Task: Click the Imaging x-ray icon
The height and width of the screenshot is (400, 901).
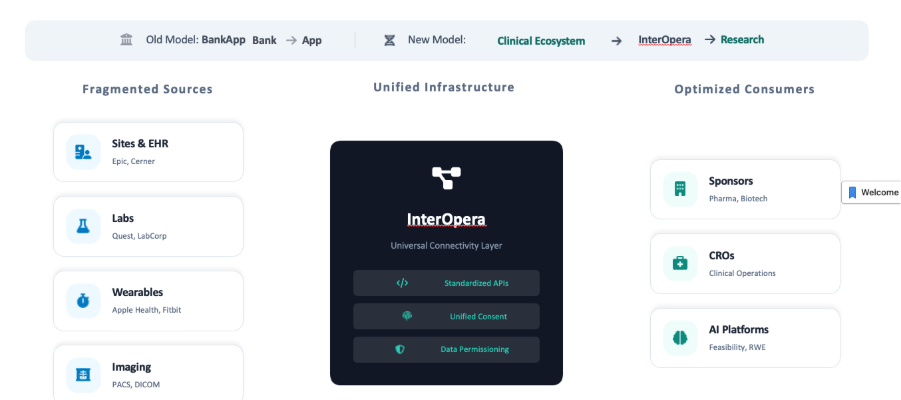Action: pyautogui.click(x=83, y=375)
